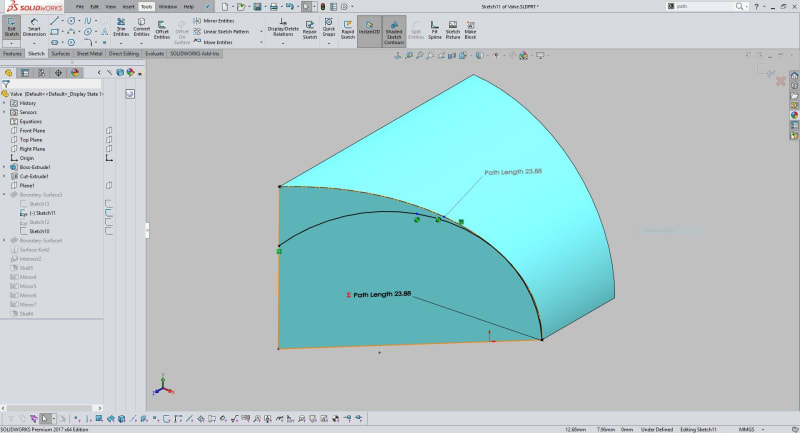Click Mirror Entities
Image resolution: width=800 pixels, height=433 pixels.
214,21
